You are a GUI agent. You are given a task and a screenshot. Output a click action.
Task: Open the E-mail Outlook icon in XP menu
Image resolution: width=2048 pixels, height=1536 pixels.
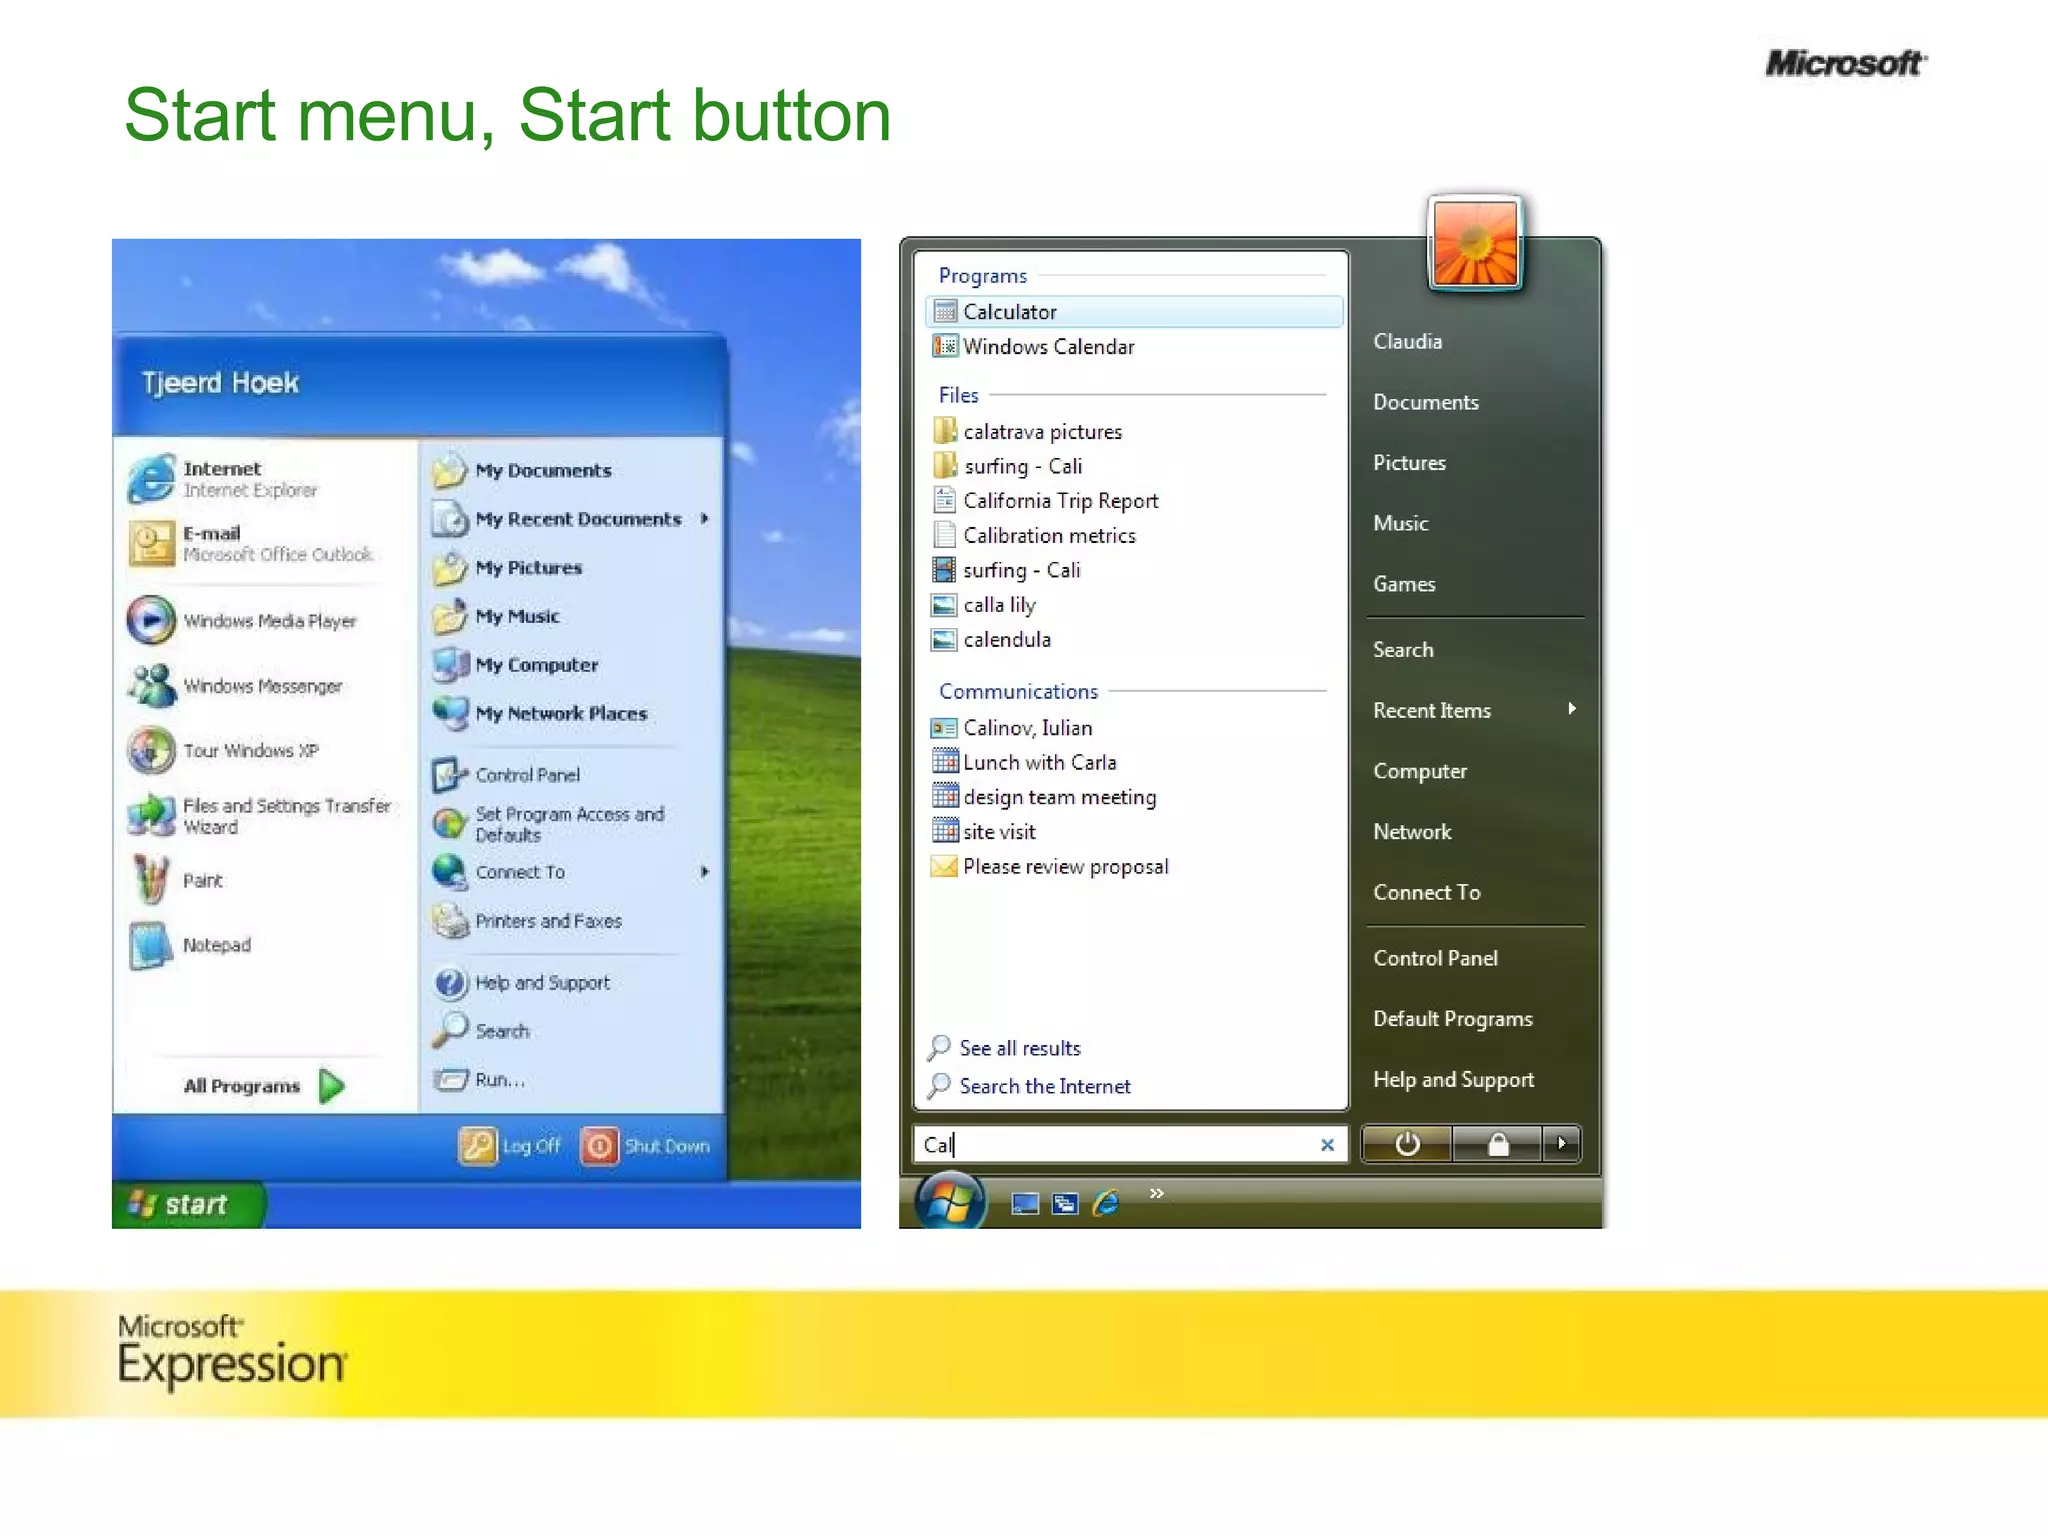click(151, 543)
